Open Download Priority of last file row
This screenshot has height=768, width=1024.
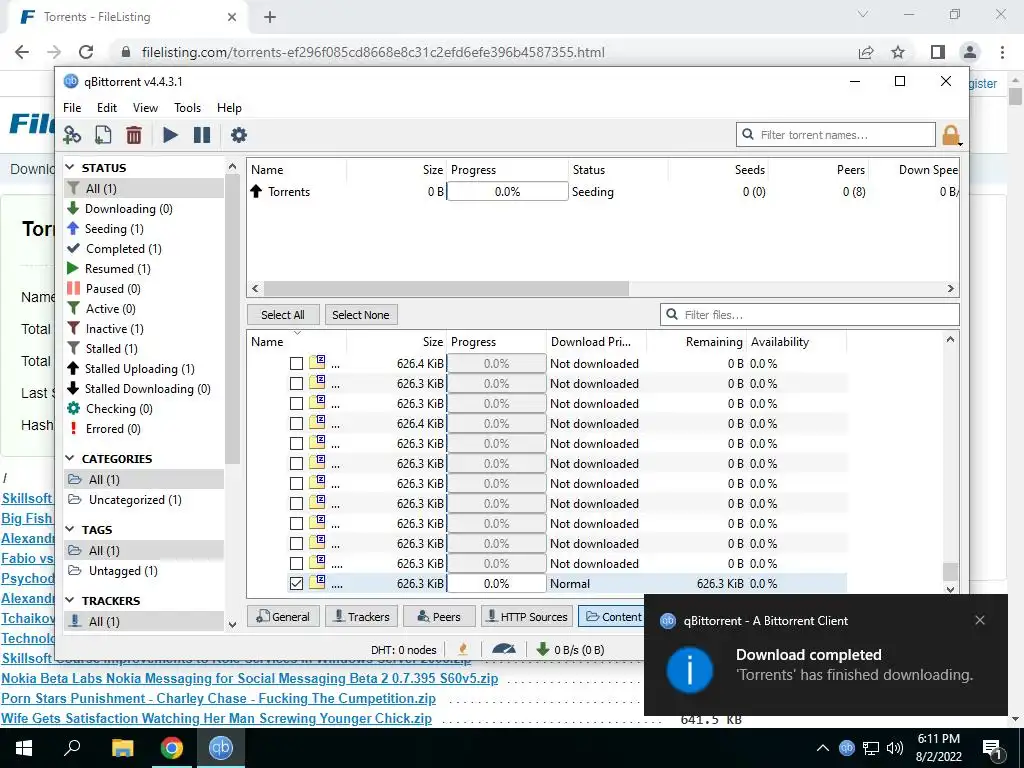(x=596, y=584)
